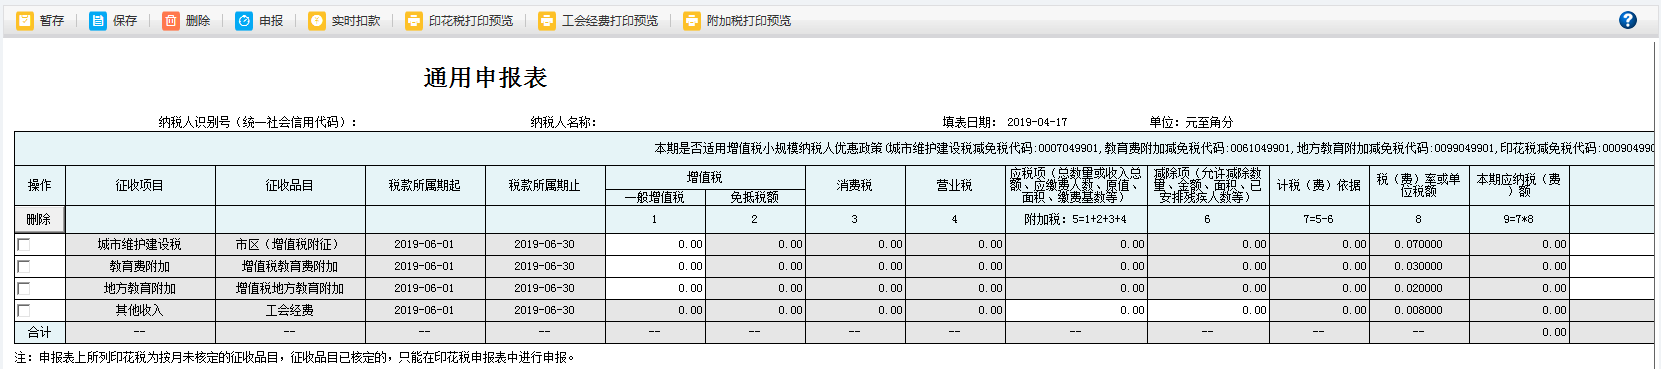Image resolution: width=1661 pixels, height=369 pixels.
Task: Click the 税款所属期止 column header
Action: tap(545, 185)
